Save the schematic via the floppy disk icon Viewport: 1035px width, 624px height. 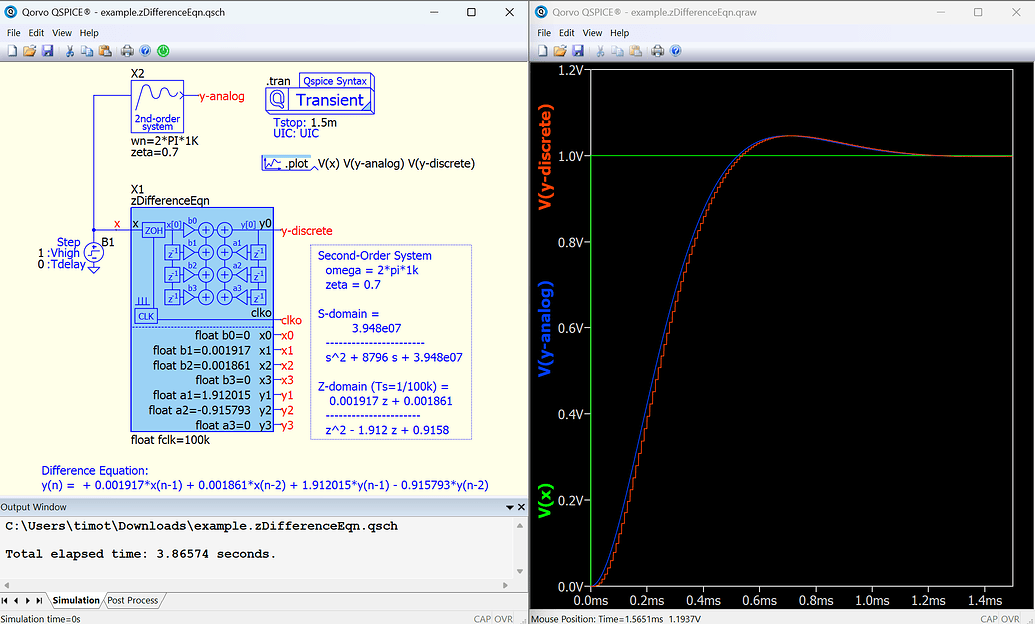47,50
